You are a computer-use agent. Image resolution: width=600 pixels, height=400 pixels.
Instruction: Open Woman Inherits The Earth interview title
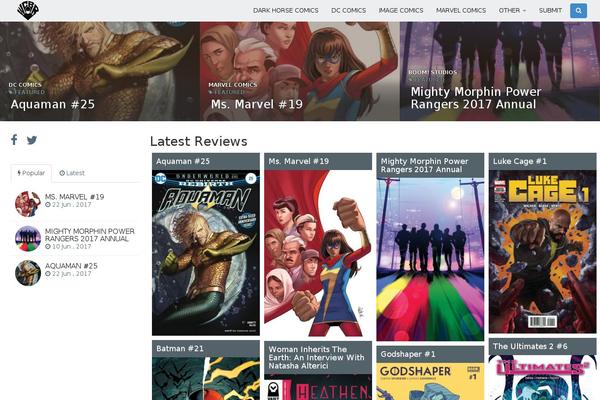coord(316,358)
